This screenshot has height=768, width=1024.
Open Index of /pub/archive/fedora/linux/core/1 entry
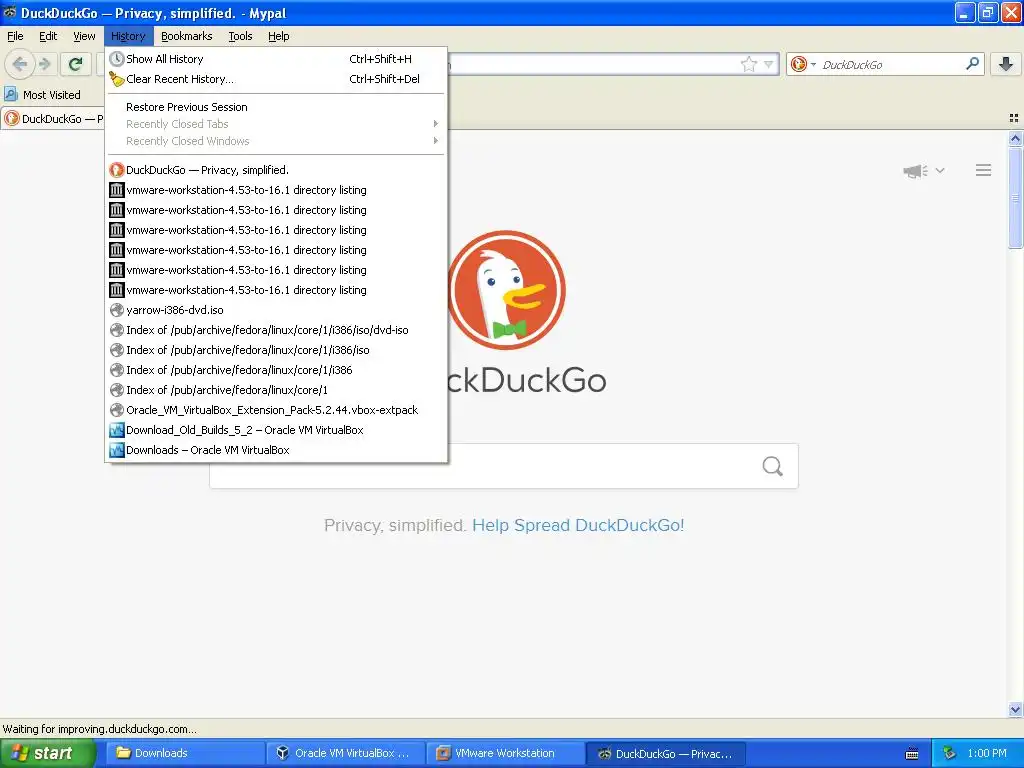(x=276, y=390)
